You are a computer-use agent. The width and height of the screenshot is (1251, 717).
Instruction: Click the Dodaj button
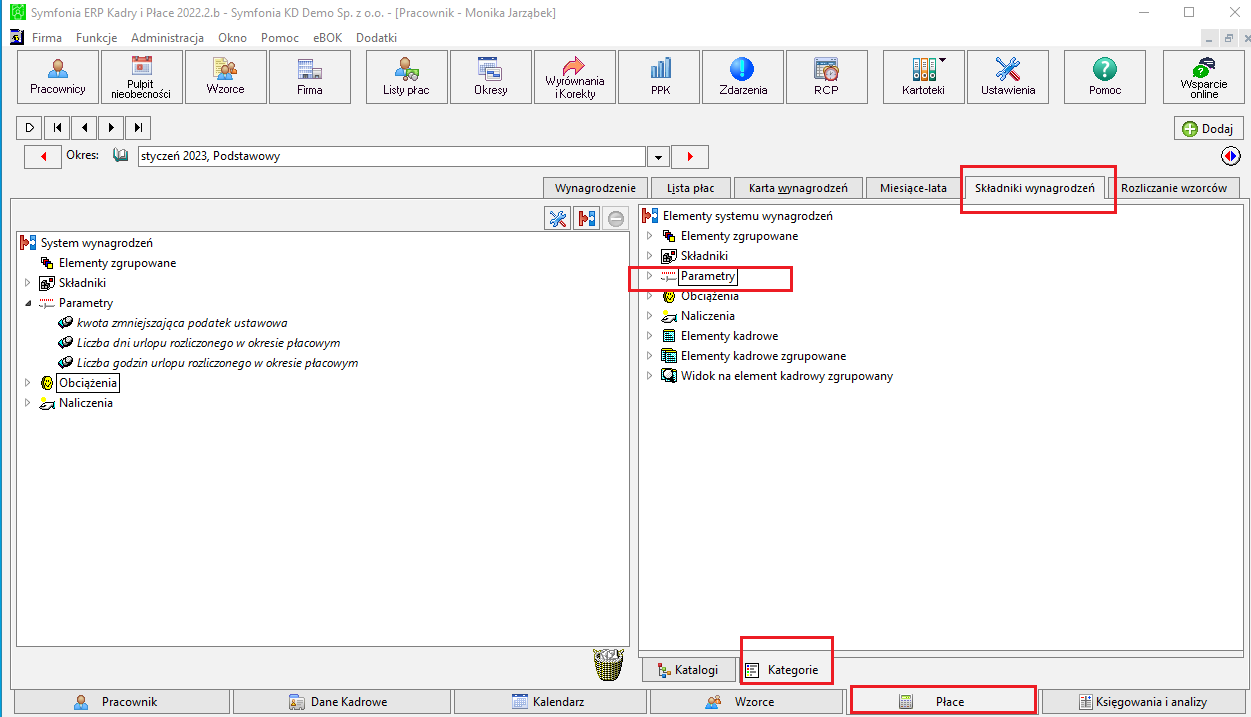pyautogui.click(x=1208, y=129)
